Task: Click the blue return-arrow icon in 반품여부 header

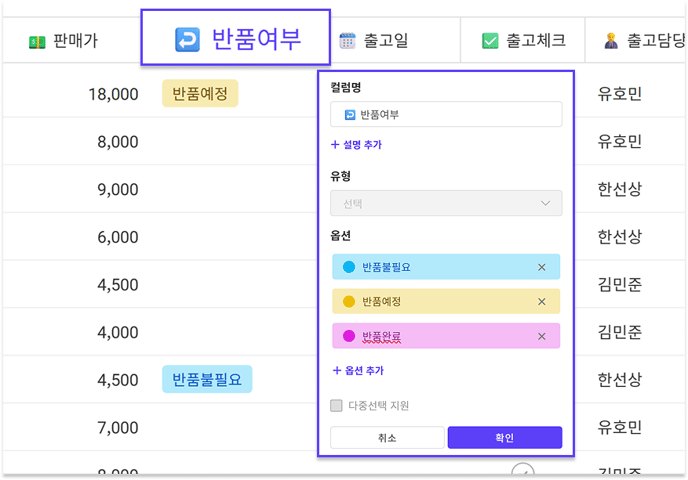Action: [187, 39]
